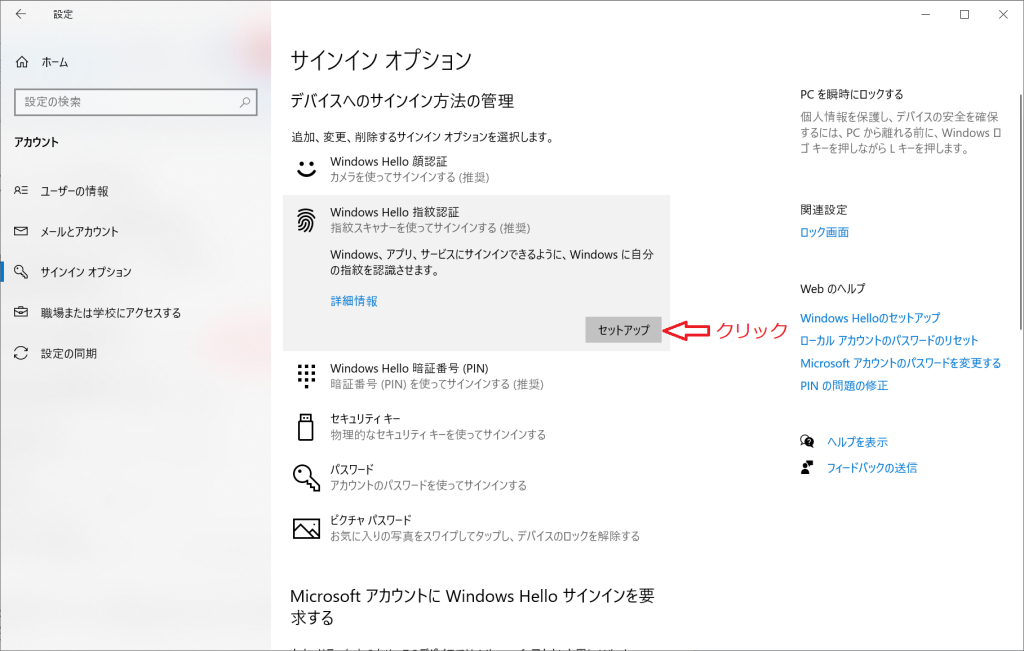Image resolution: width=1024 pixels, height=651 pixels.
Task: Click the help chat bubble icon
Action: [x=807, y=441]
